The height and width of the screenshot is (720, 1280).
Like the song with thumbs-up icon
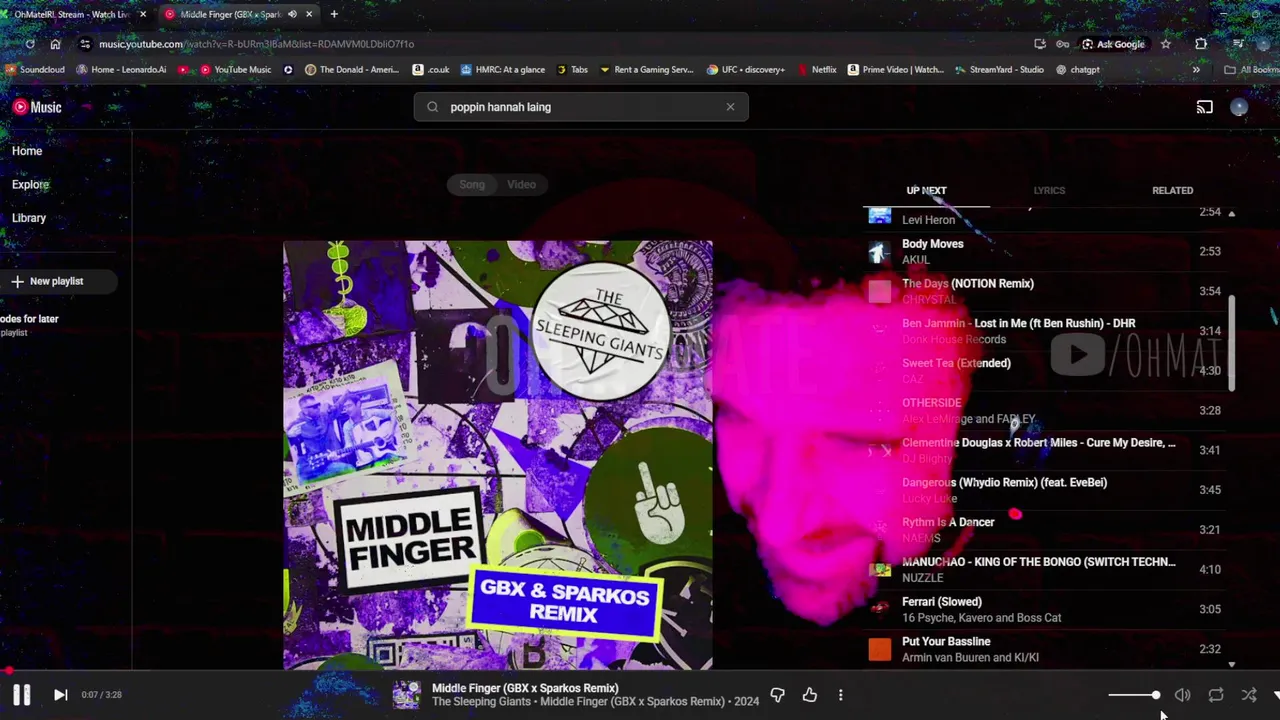pos(809,695)
